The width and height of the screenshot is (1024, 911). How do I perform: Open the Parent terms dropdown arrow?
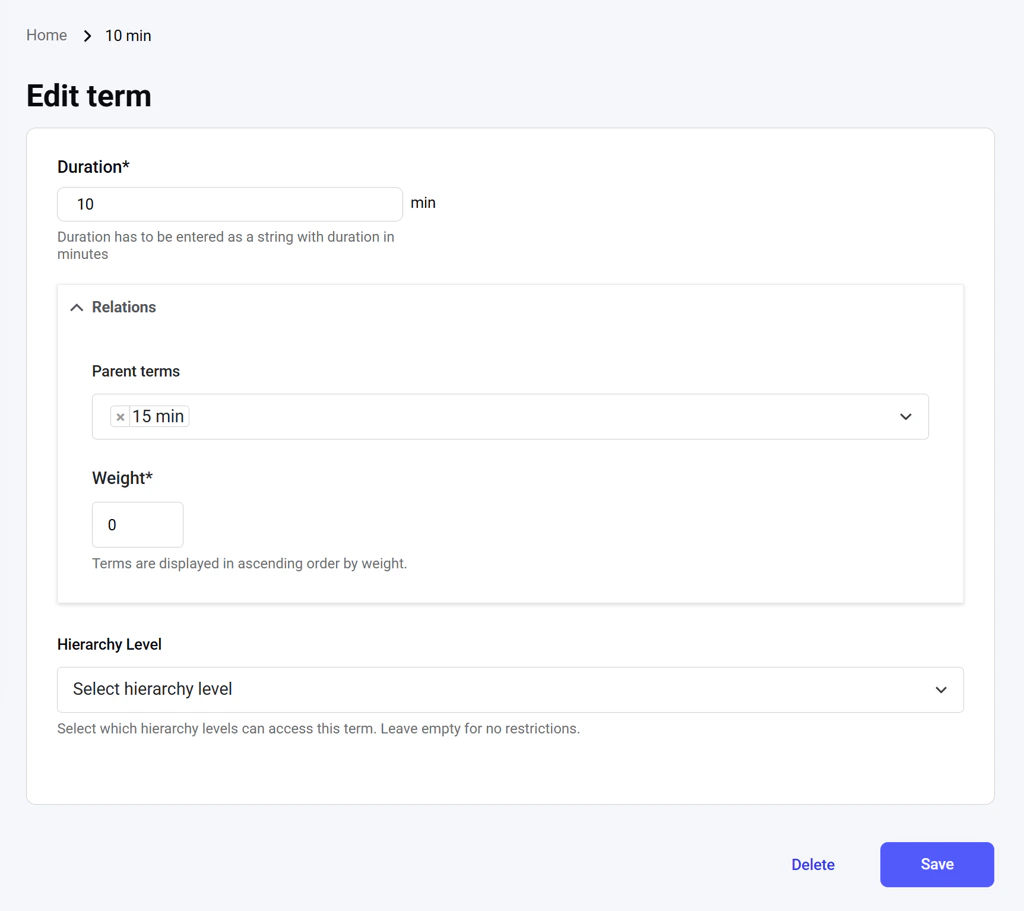(x=905, y=417)
